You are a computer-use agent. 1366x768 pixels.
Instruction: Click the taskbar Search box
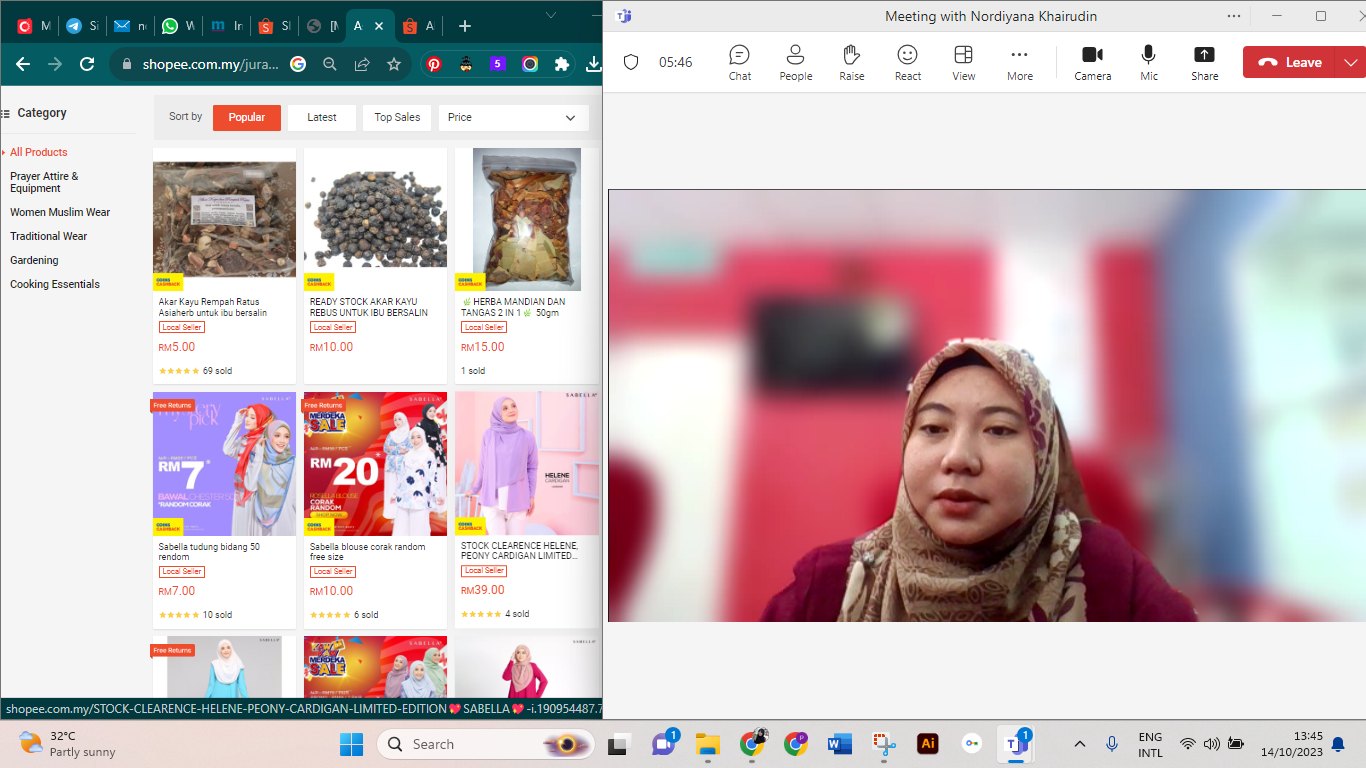pyautogui.click(x=485, y=744)
